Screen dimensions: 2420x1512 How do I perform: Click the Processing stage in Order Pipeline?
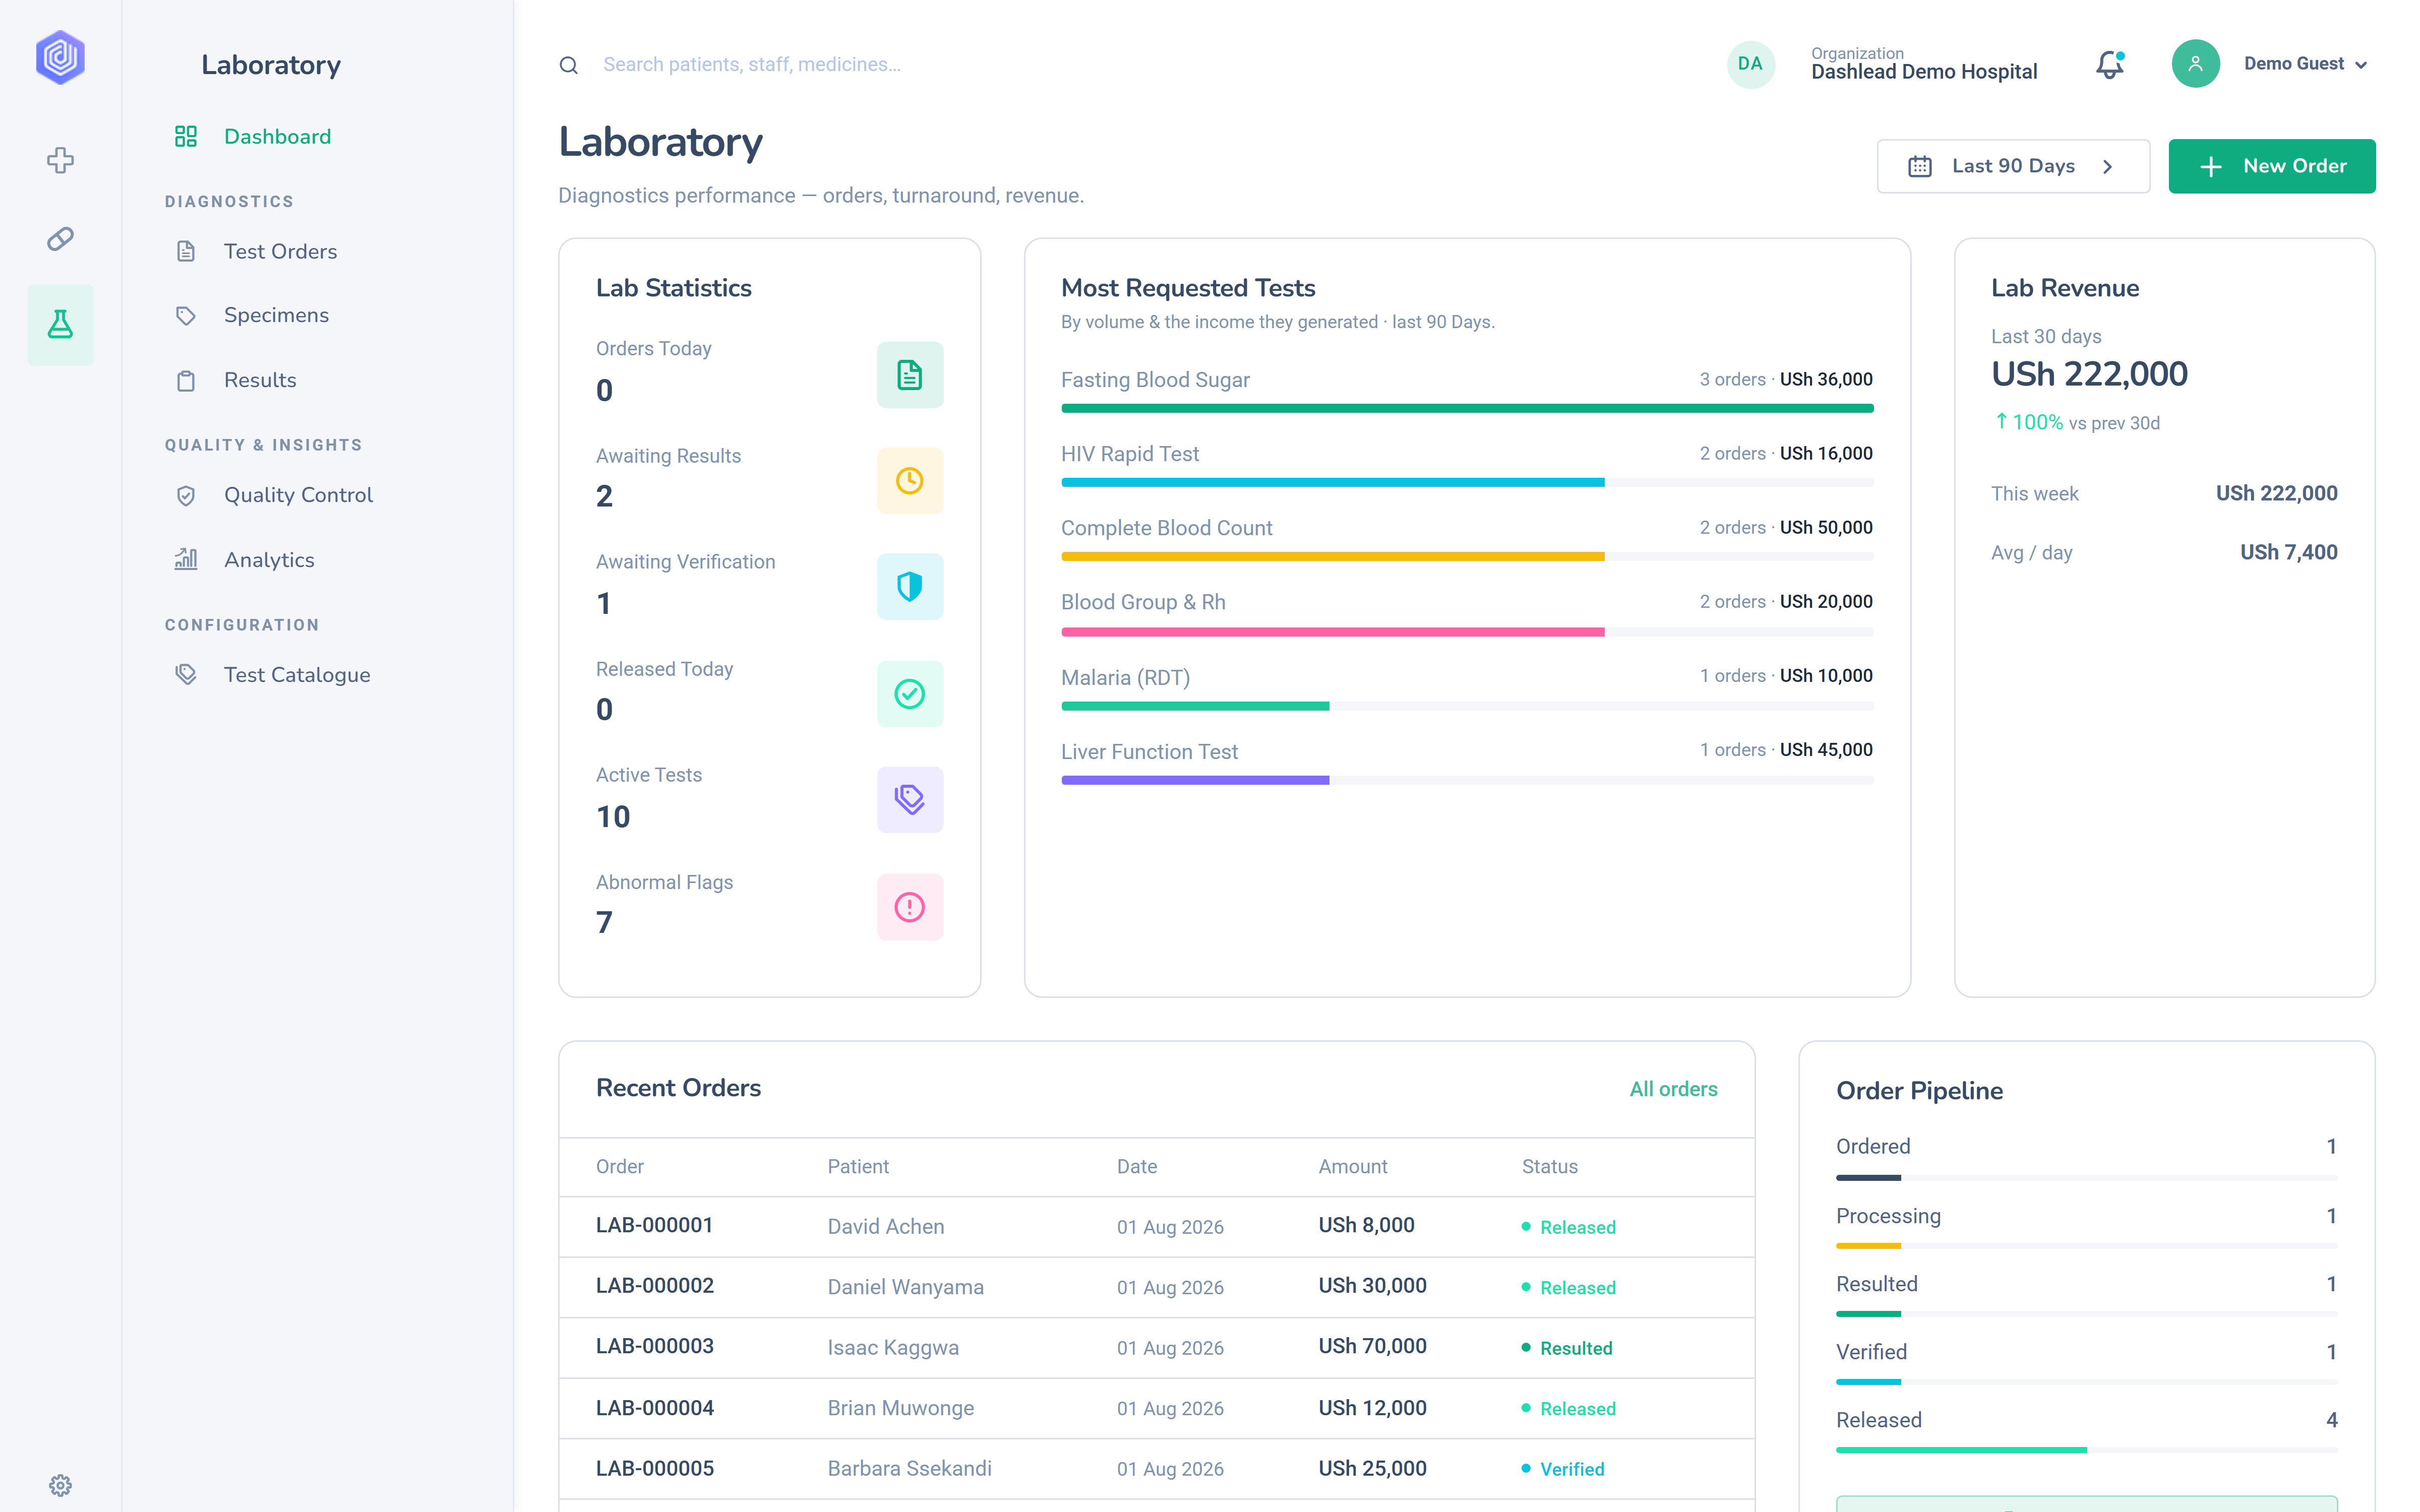click(x=2086, y=1227)
